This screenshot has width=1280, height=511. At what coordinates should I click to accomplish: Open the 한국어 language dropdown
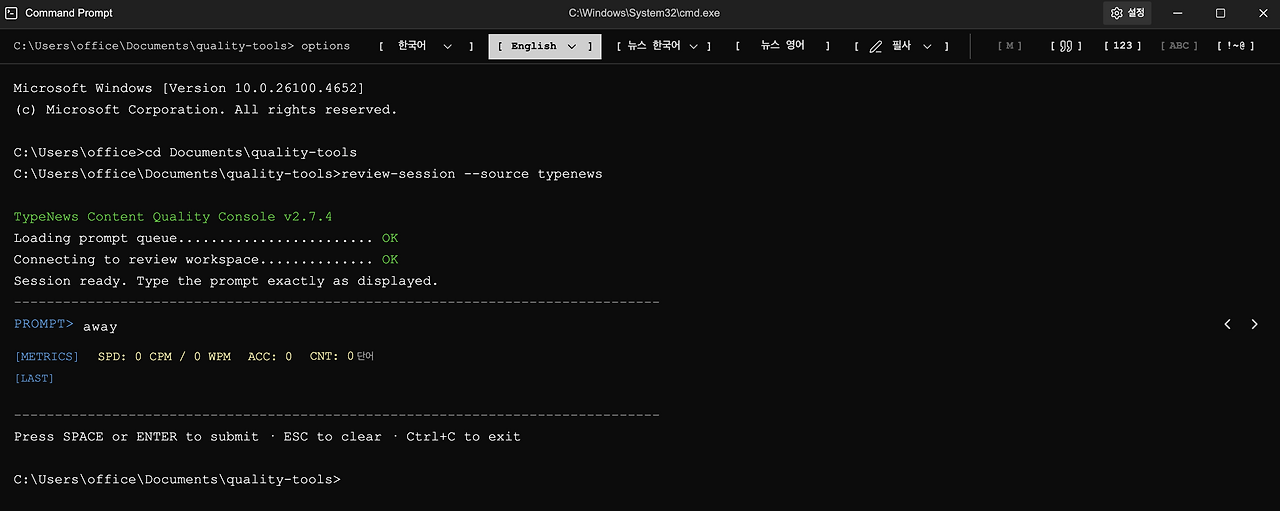(x=425, y=46)
